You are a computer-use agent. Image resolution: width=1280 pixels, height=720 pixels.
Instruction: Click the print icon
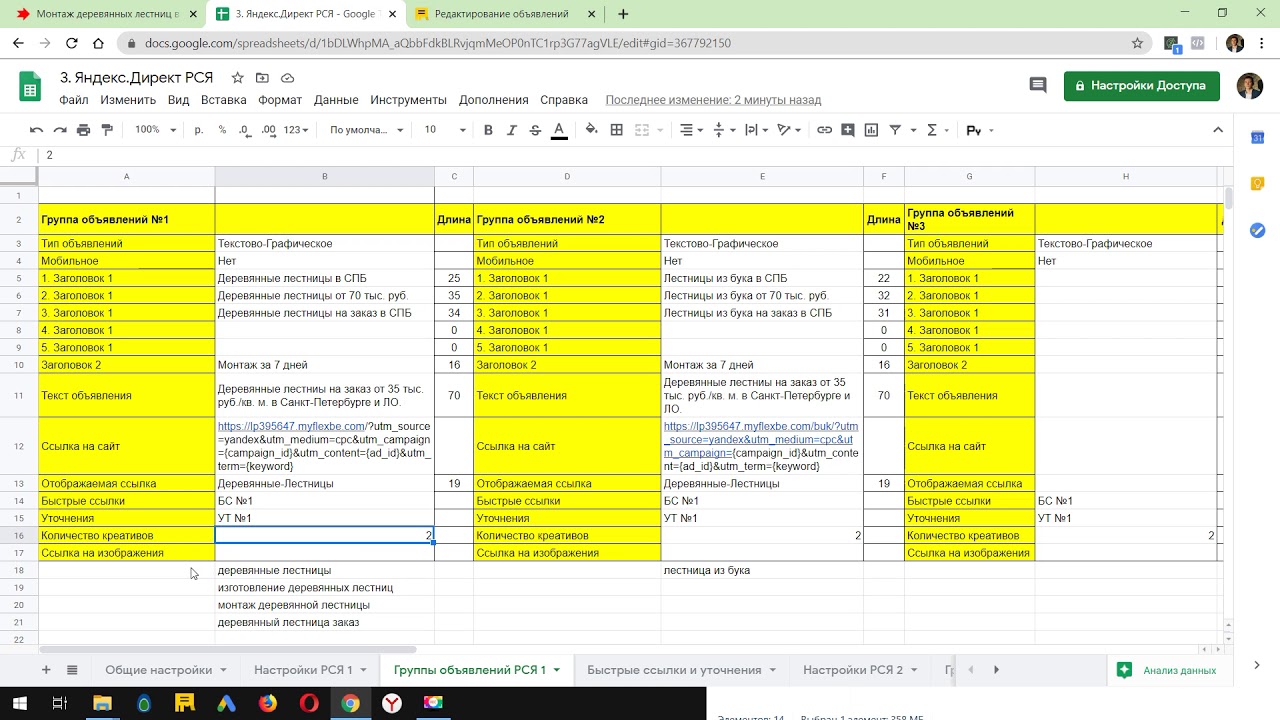coord(83,130)
